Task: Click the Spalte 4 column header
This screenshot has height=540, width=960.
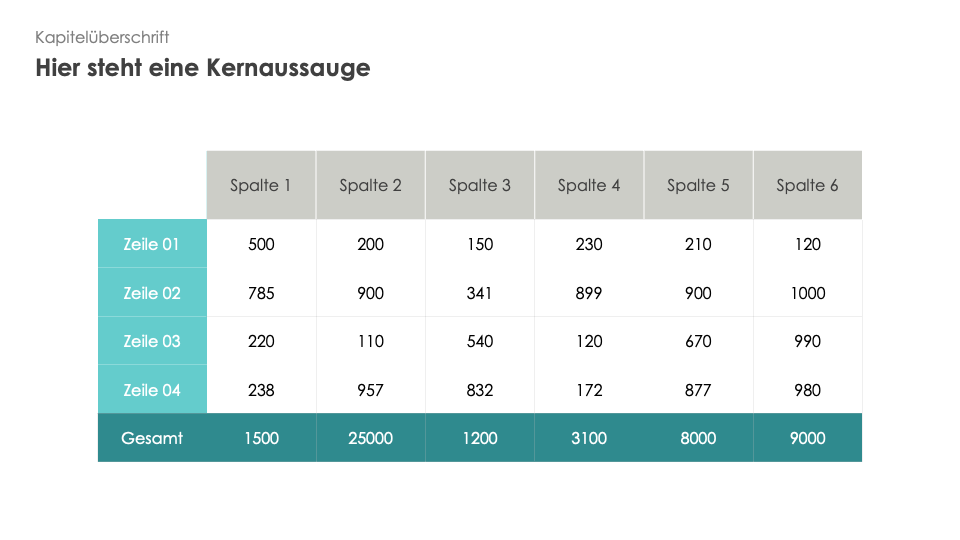Action: (589, 185)
